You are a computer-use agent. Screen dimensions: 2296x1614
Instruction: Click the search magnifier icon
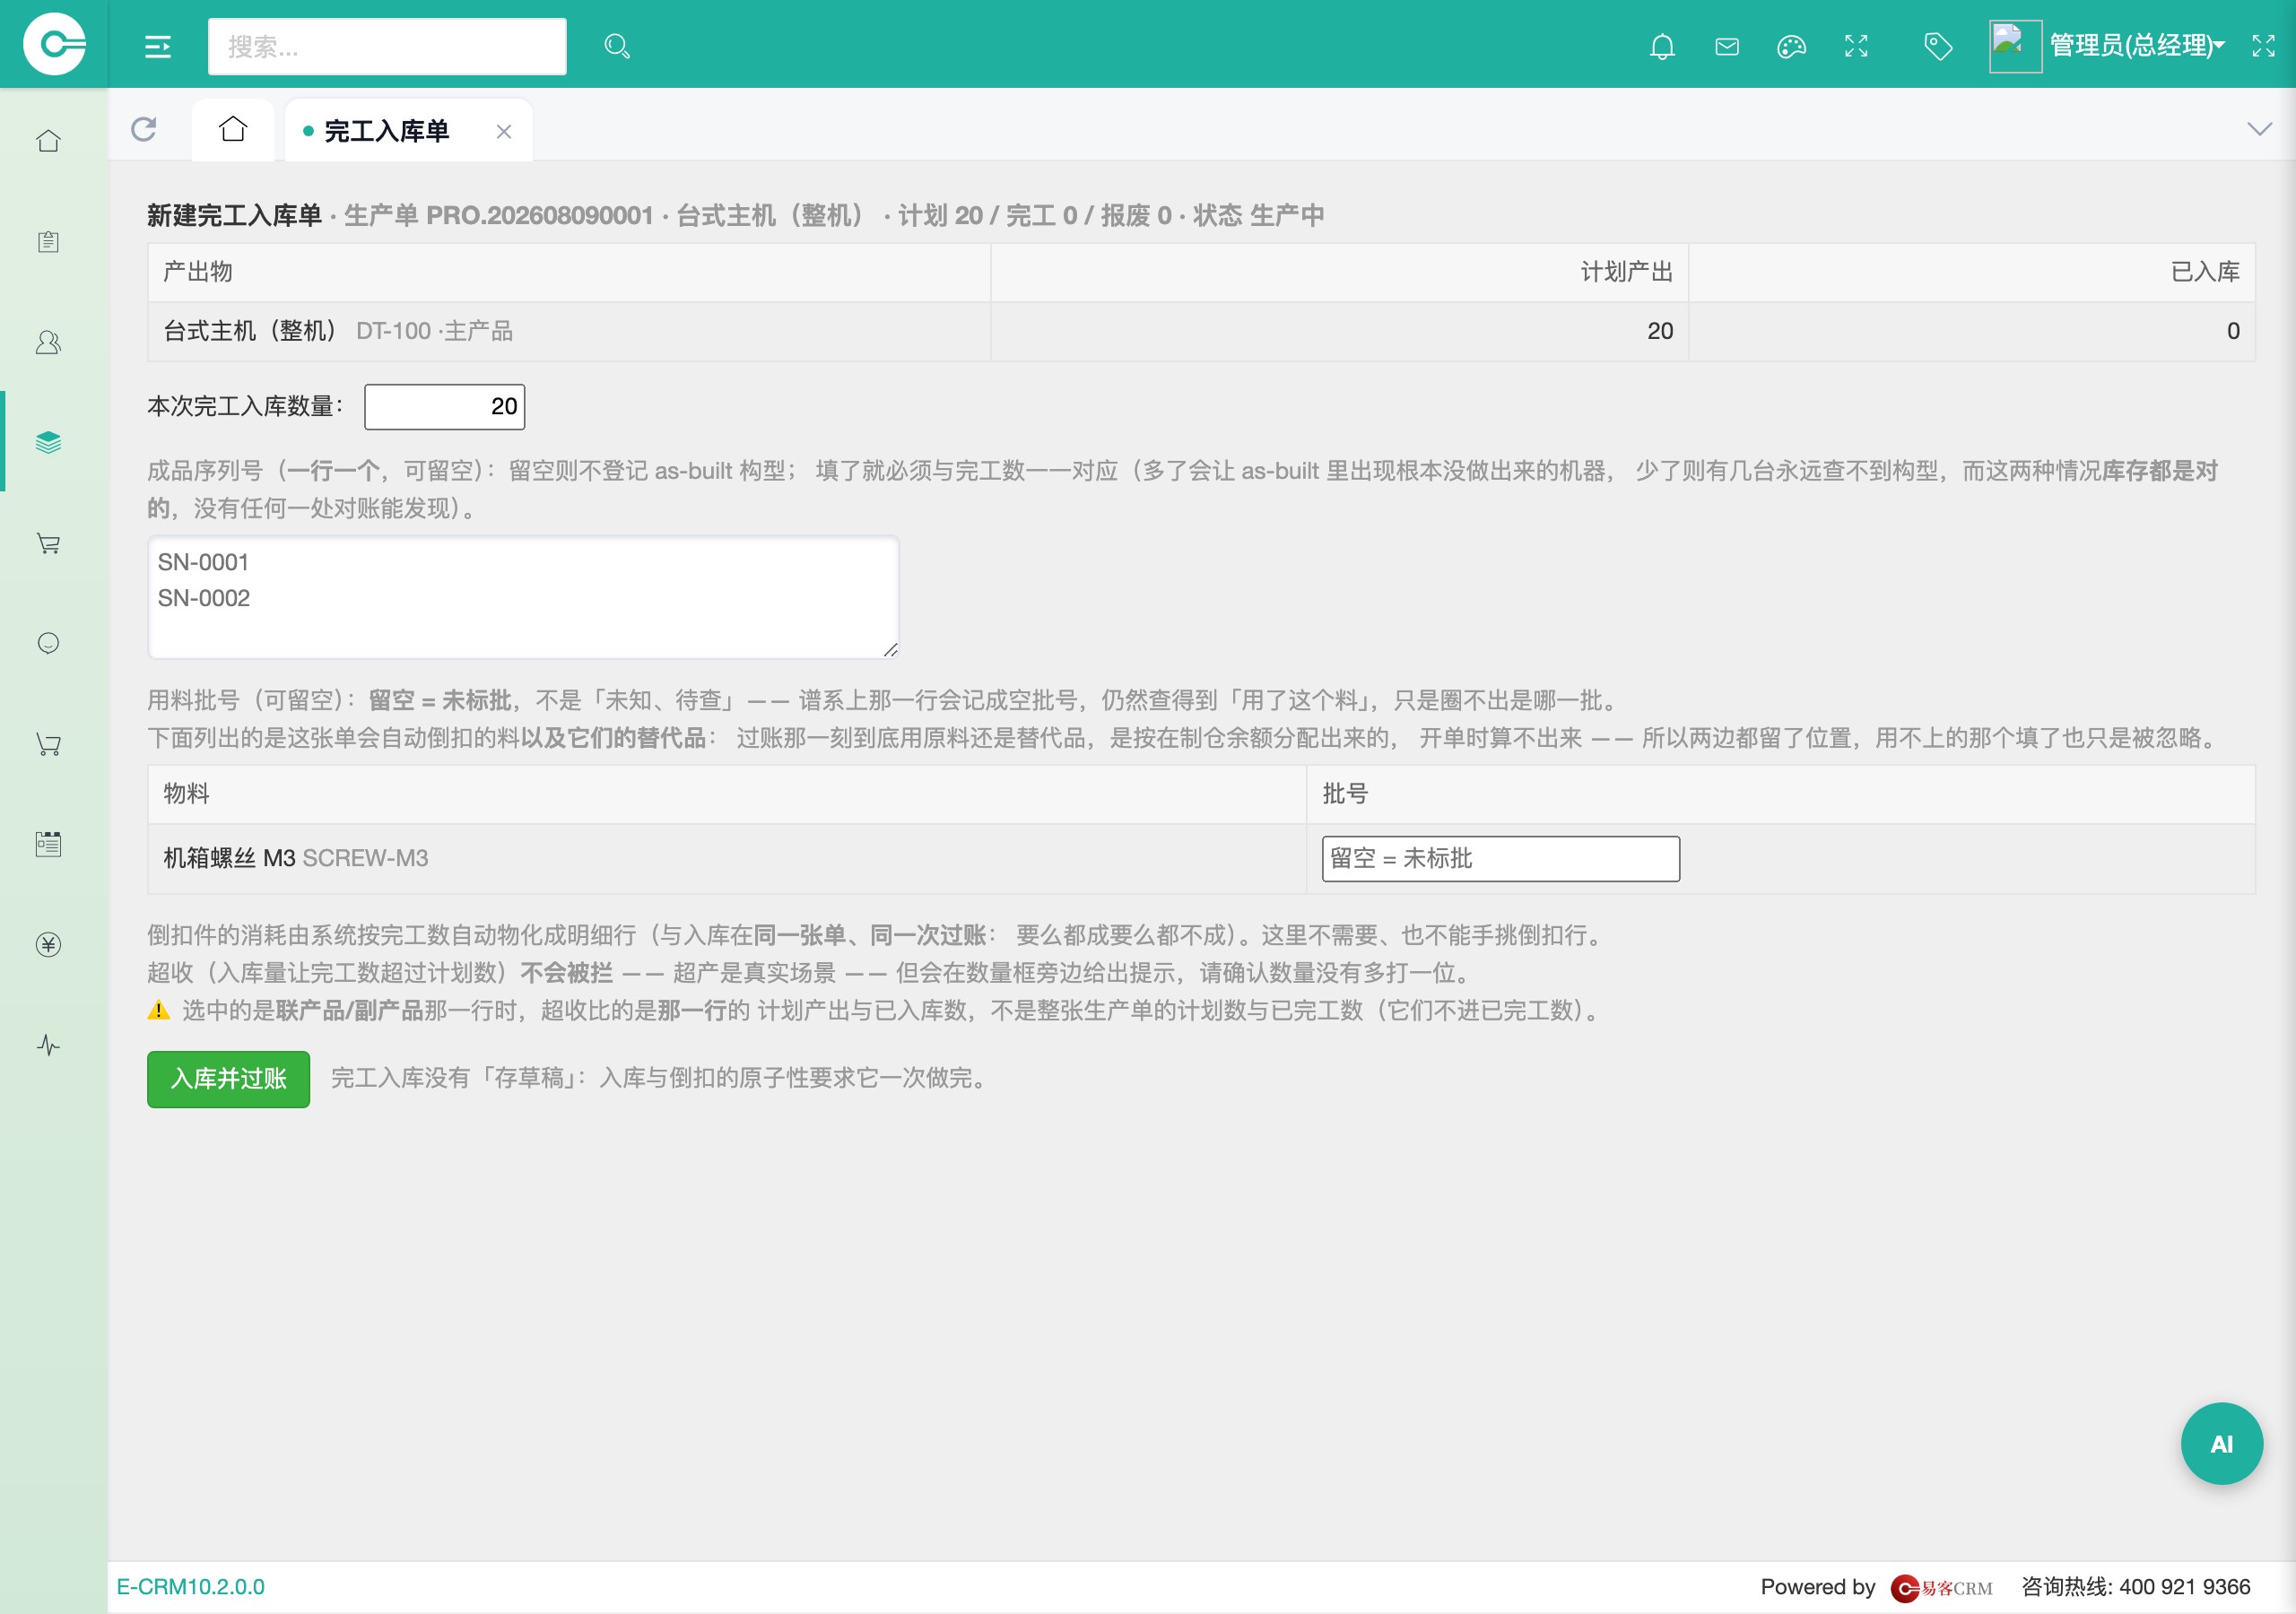tap(617, 46)
